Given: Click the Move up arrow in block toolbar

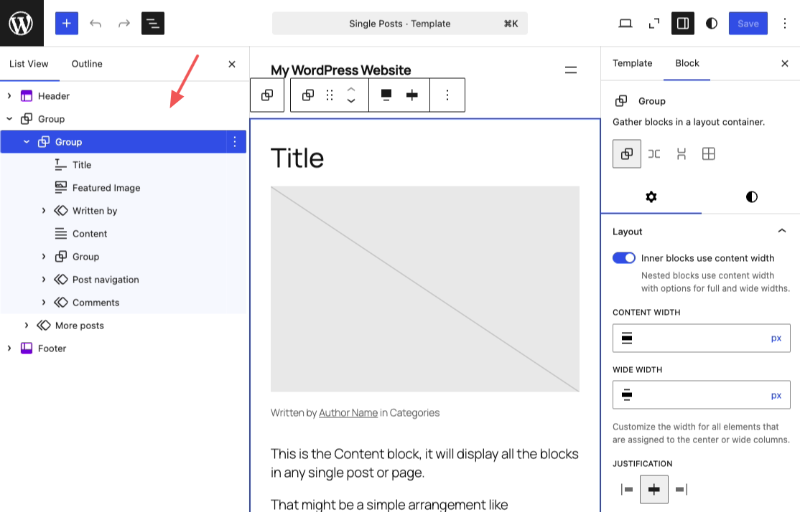Looking at the screenshot, I should pyautogui.click(x=351, y=89).
